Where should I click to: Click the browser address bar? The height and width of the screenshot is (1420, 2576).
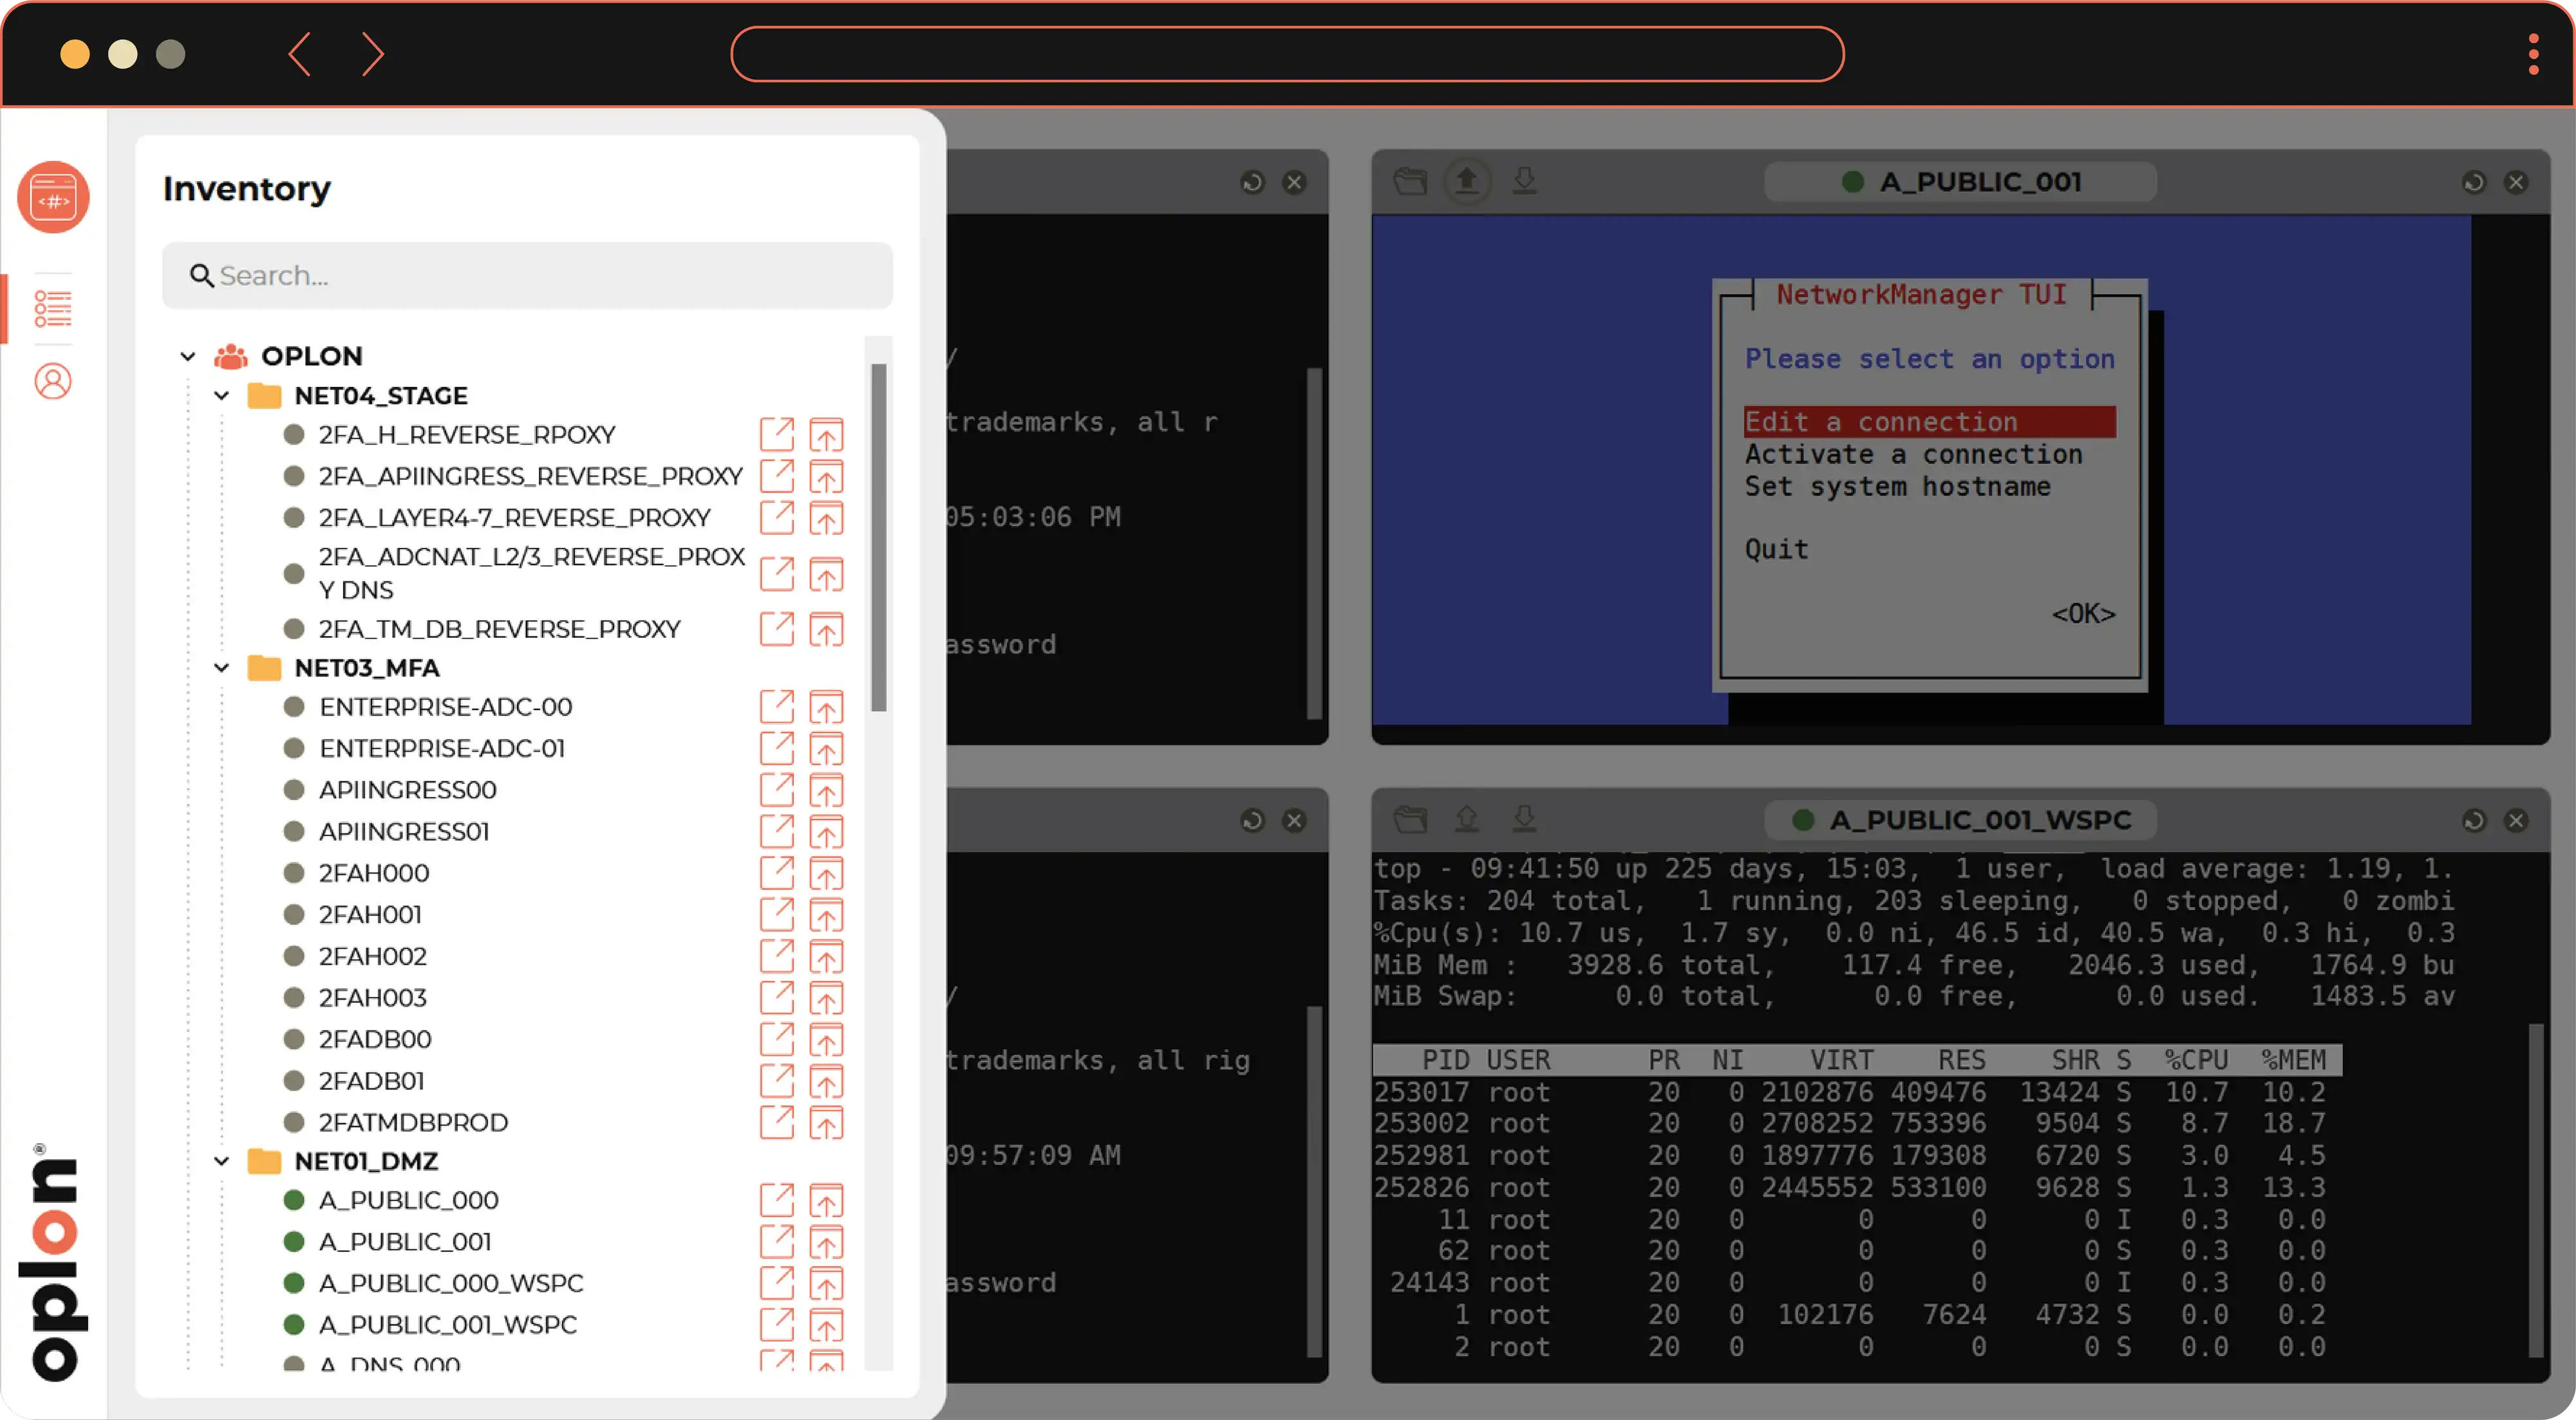pyautogui.click(x=1287, y=54)
